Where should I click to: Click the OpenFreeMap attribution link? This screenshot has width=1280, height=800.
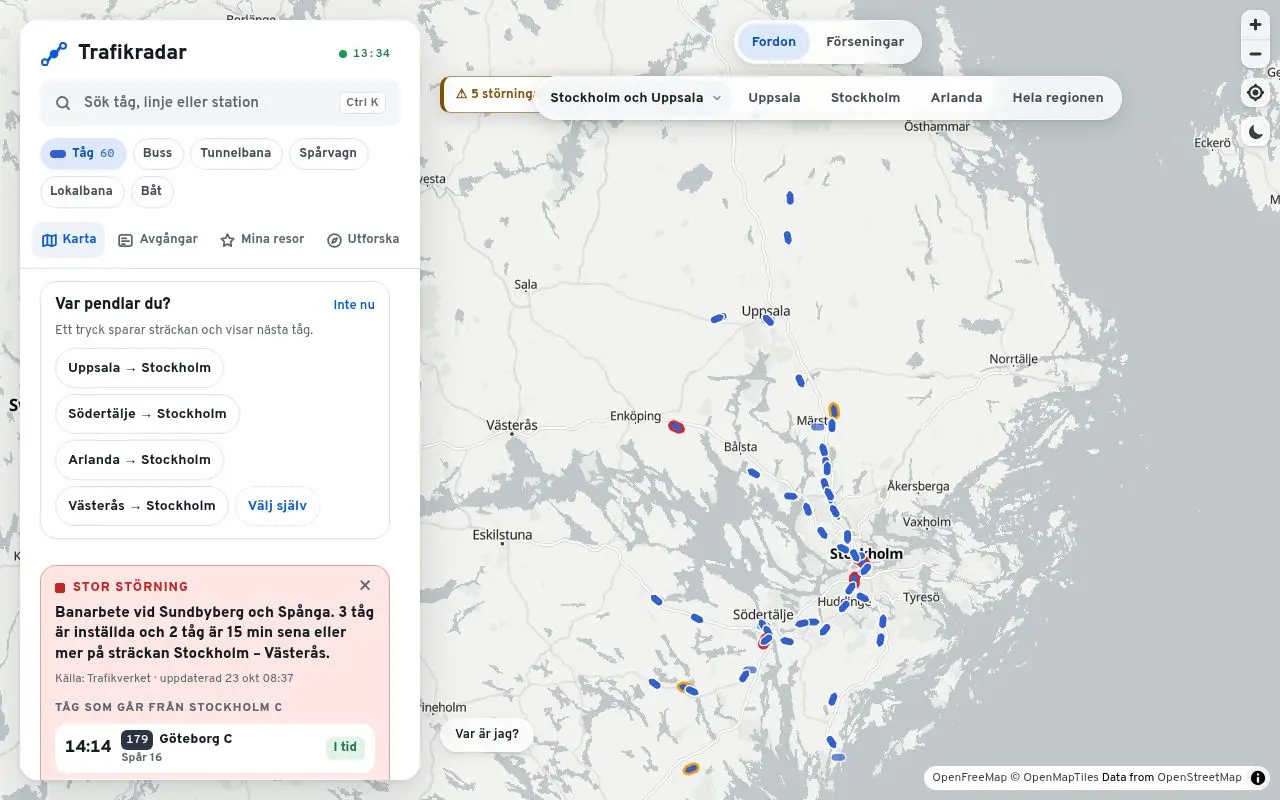969,777
